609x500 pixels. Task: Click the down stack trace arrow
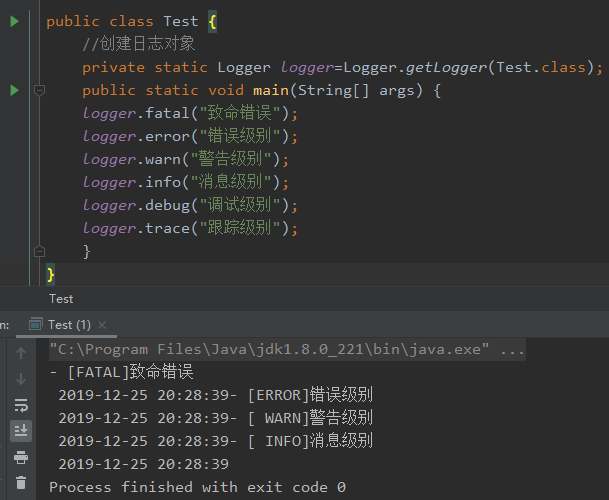pyautogui.click(x=21, y=379)
